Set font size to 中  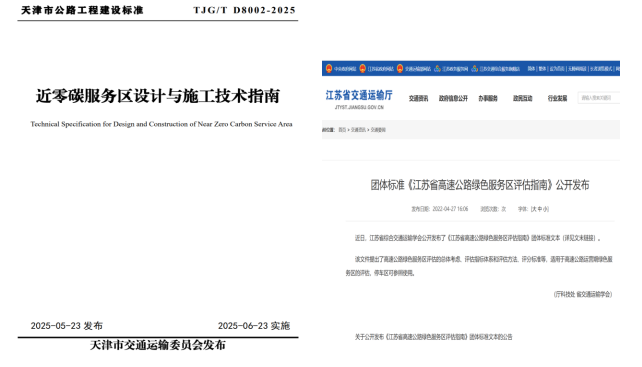click(540, 209)
